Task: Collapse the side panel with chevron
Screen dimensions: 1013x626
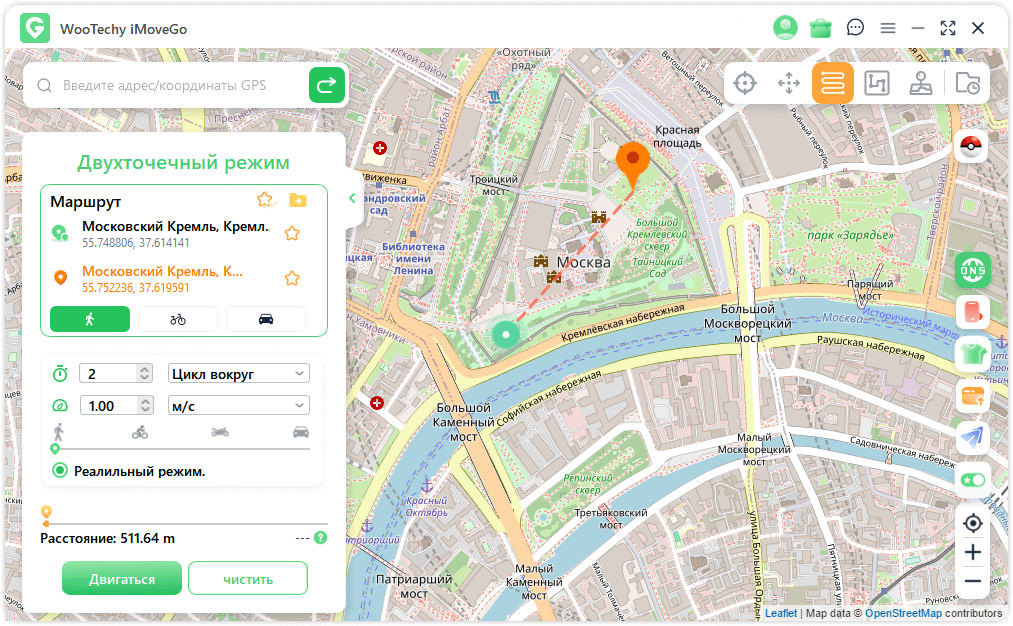Action: pyautogui.click(x=352, y=198)
